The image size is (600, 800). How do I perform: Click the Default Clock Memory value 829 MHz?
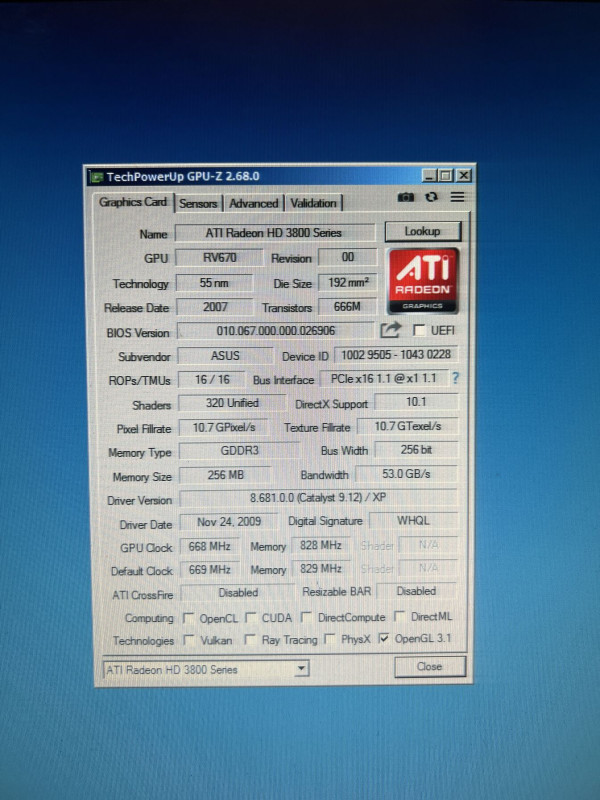click(320, 568)
